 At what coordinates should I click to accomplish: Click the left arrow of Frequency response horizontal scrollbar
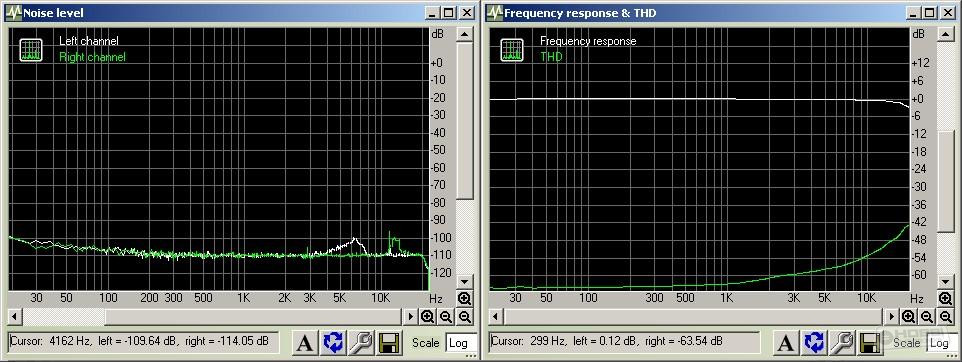tap(496, 317)
